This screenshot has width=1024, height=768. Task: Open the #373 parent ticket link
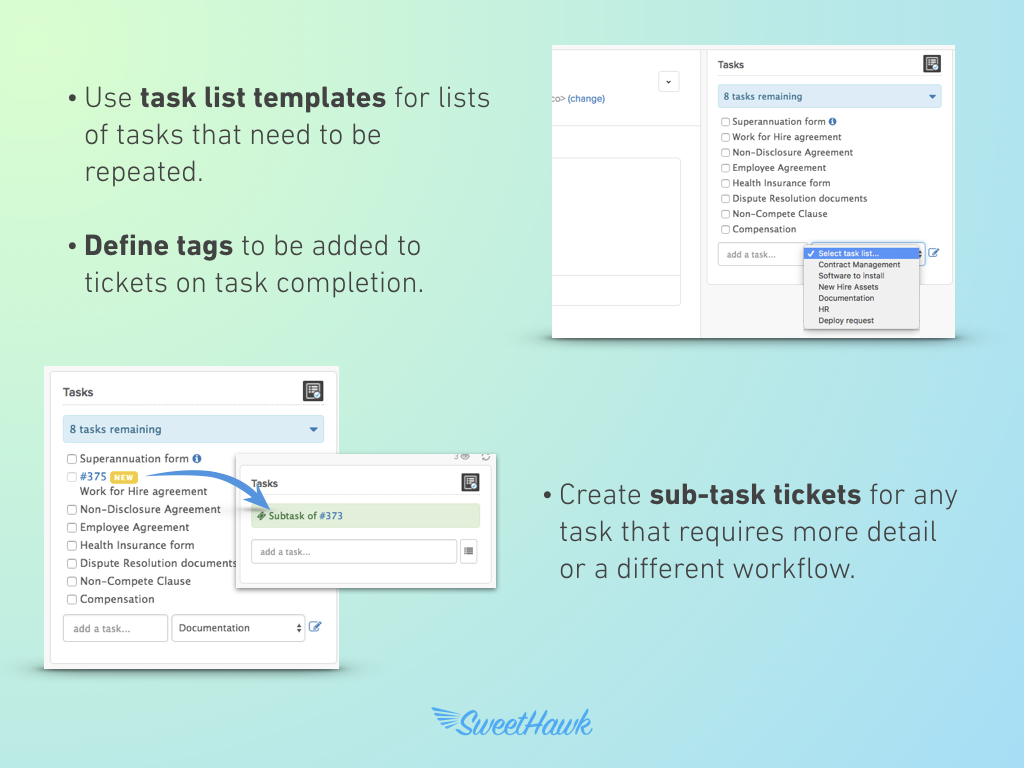click(x=331, y=516)
